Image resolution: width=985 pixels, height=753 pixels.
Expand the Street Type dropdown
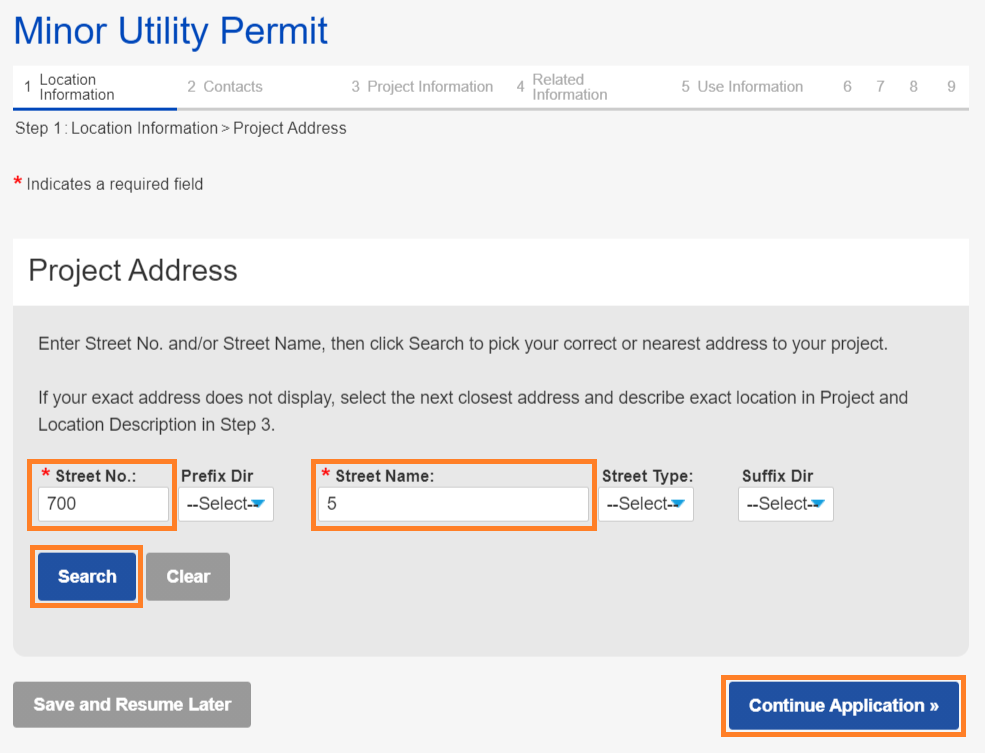point(646,504)
